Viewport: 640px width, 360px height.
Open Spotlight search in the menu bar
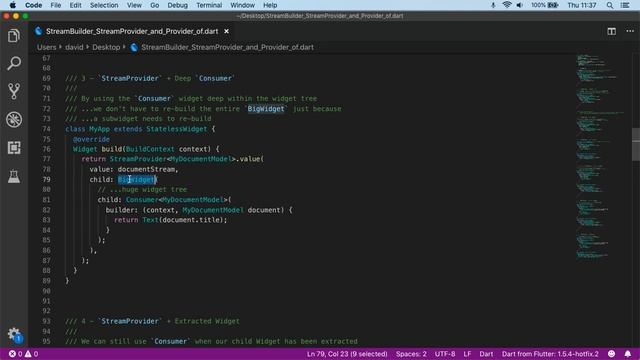[x=609, y=5]
